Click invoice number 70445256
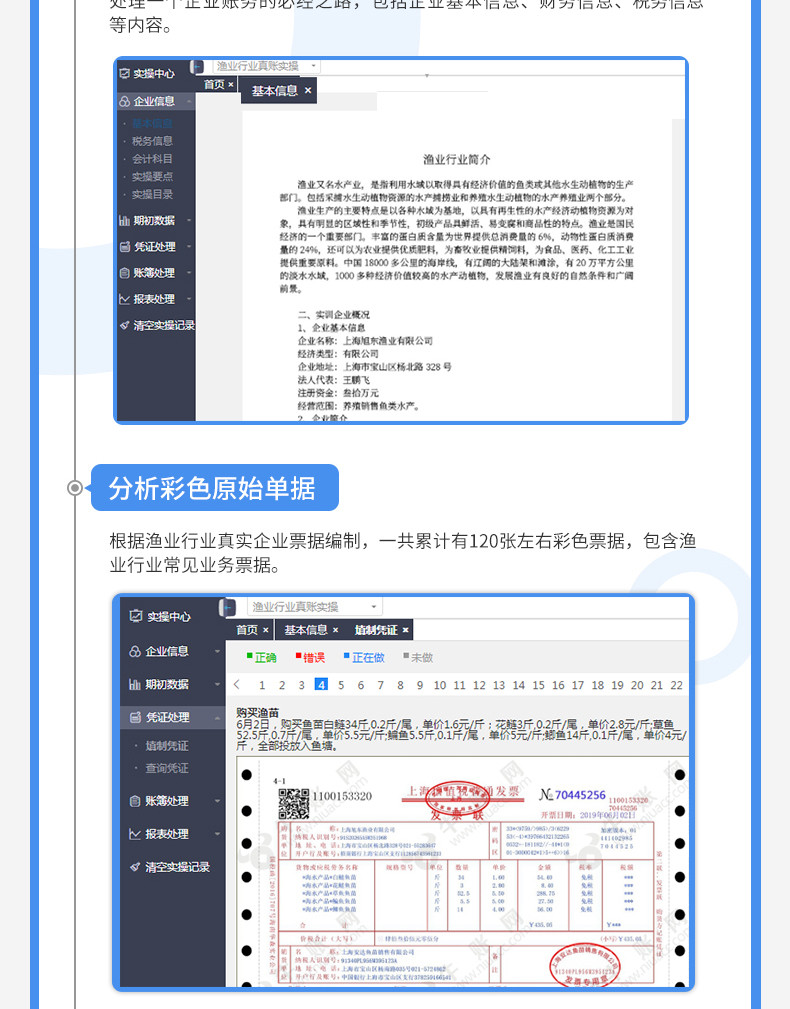Image resolution: width=790 pixels, height=1009 pixels. pyautogui.click(x=580, y=795)
